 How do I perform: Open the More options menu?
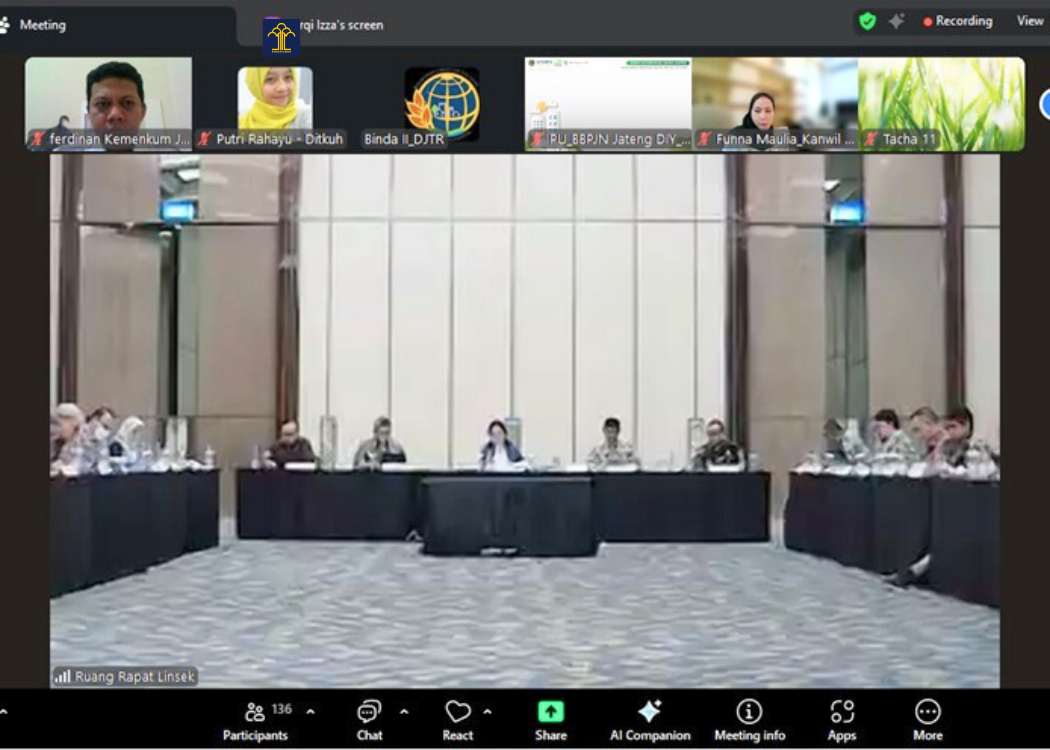(927, 720)
